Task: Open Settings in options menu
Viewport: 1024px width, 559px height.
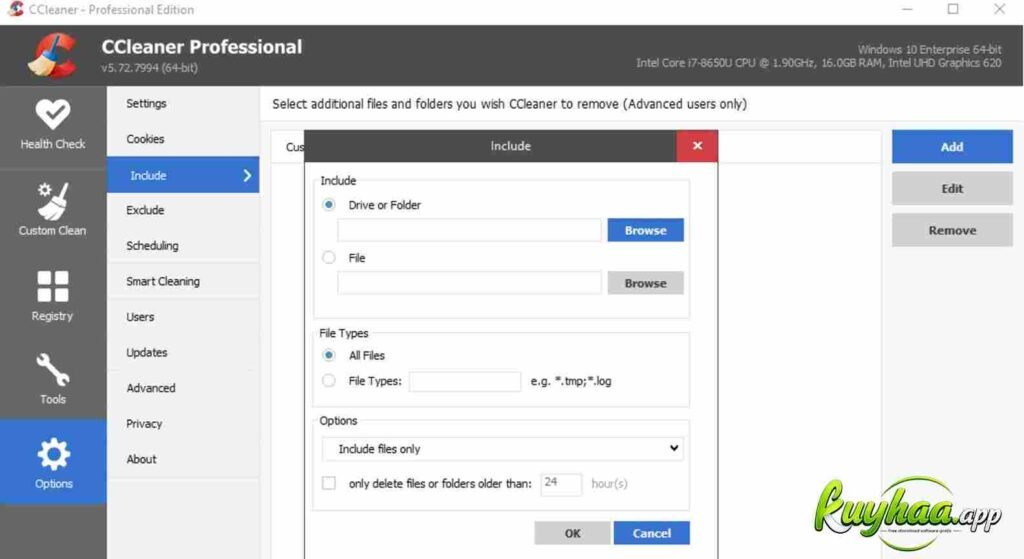Action: pos(146,103)
